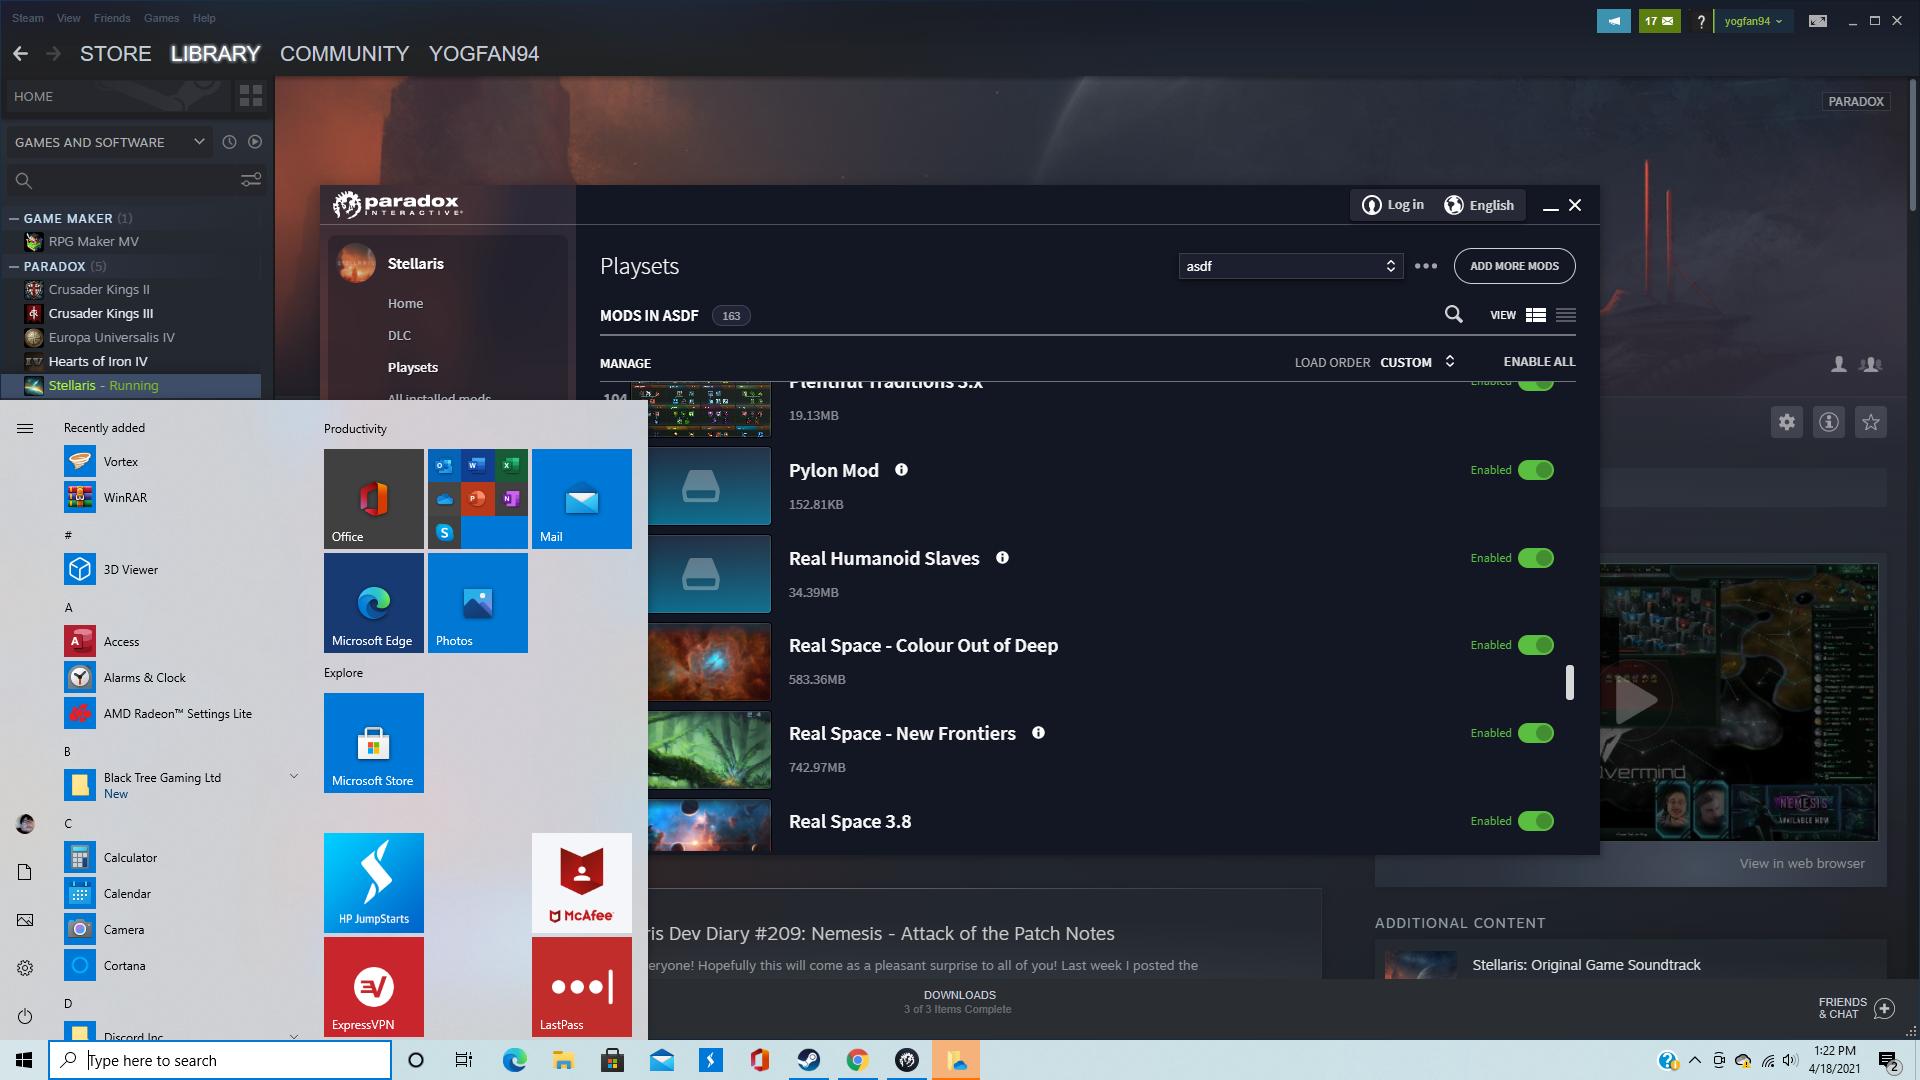Open Office tile in Start menu
This screenshot has height=1080, width=1920.
point(374,499)
